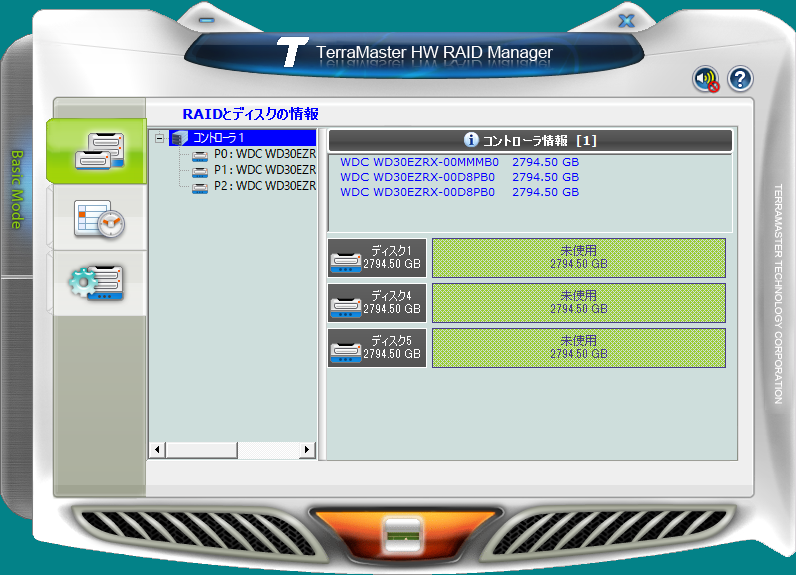Image resolution: width=796 pixels, height=575 pixels.
Task: Toggle the mute alarm speaker icon
Action: [x=706, y=79]
